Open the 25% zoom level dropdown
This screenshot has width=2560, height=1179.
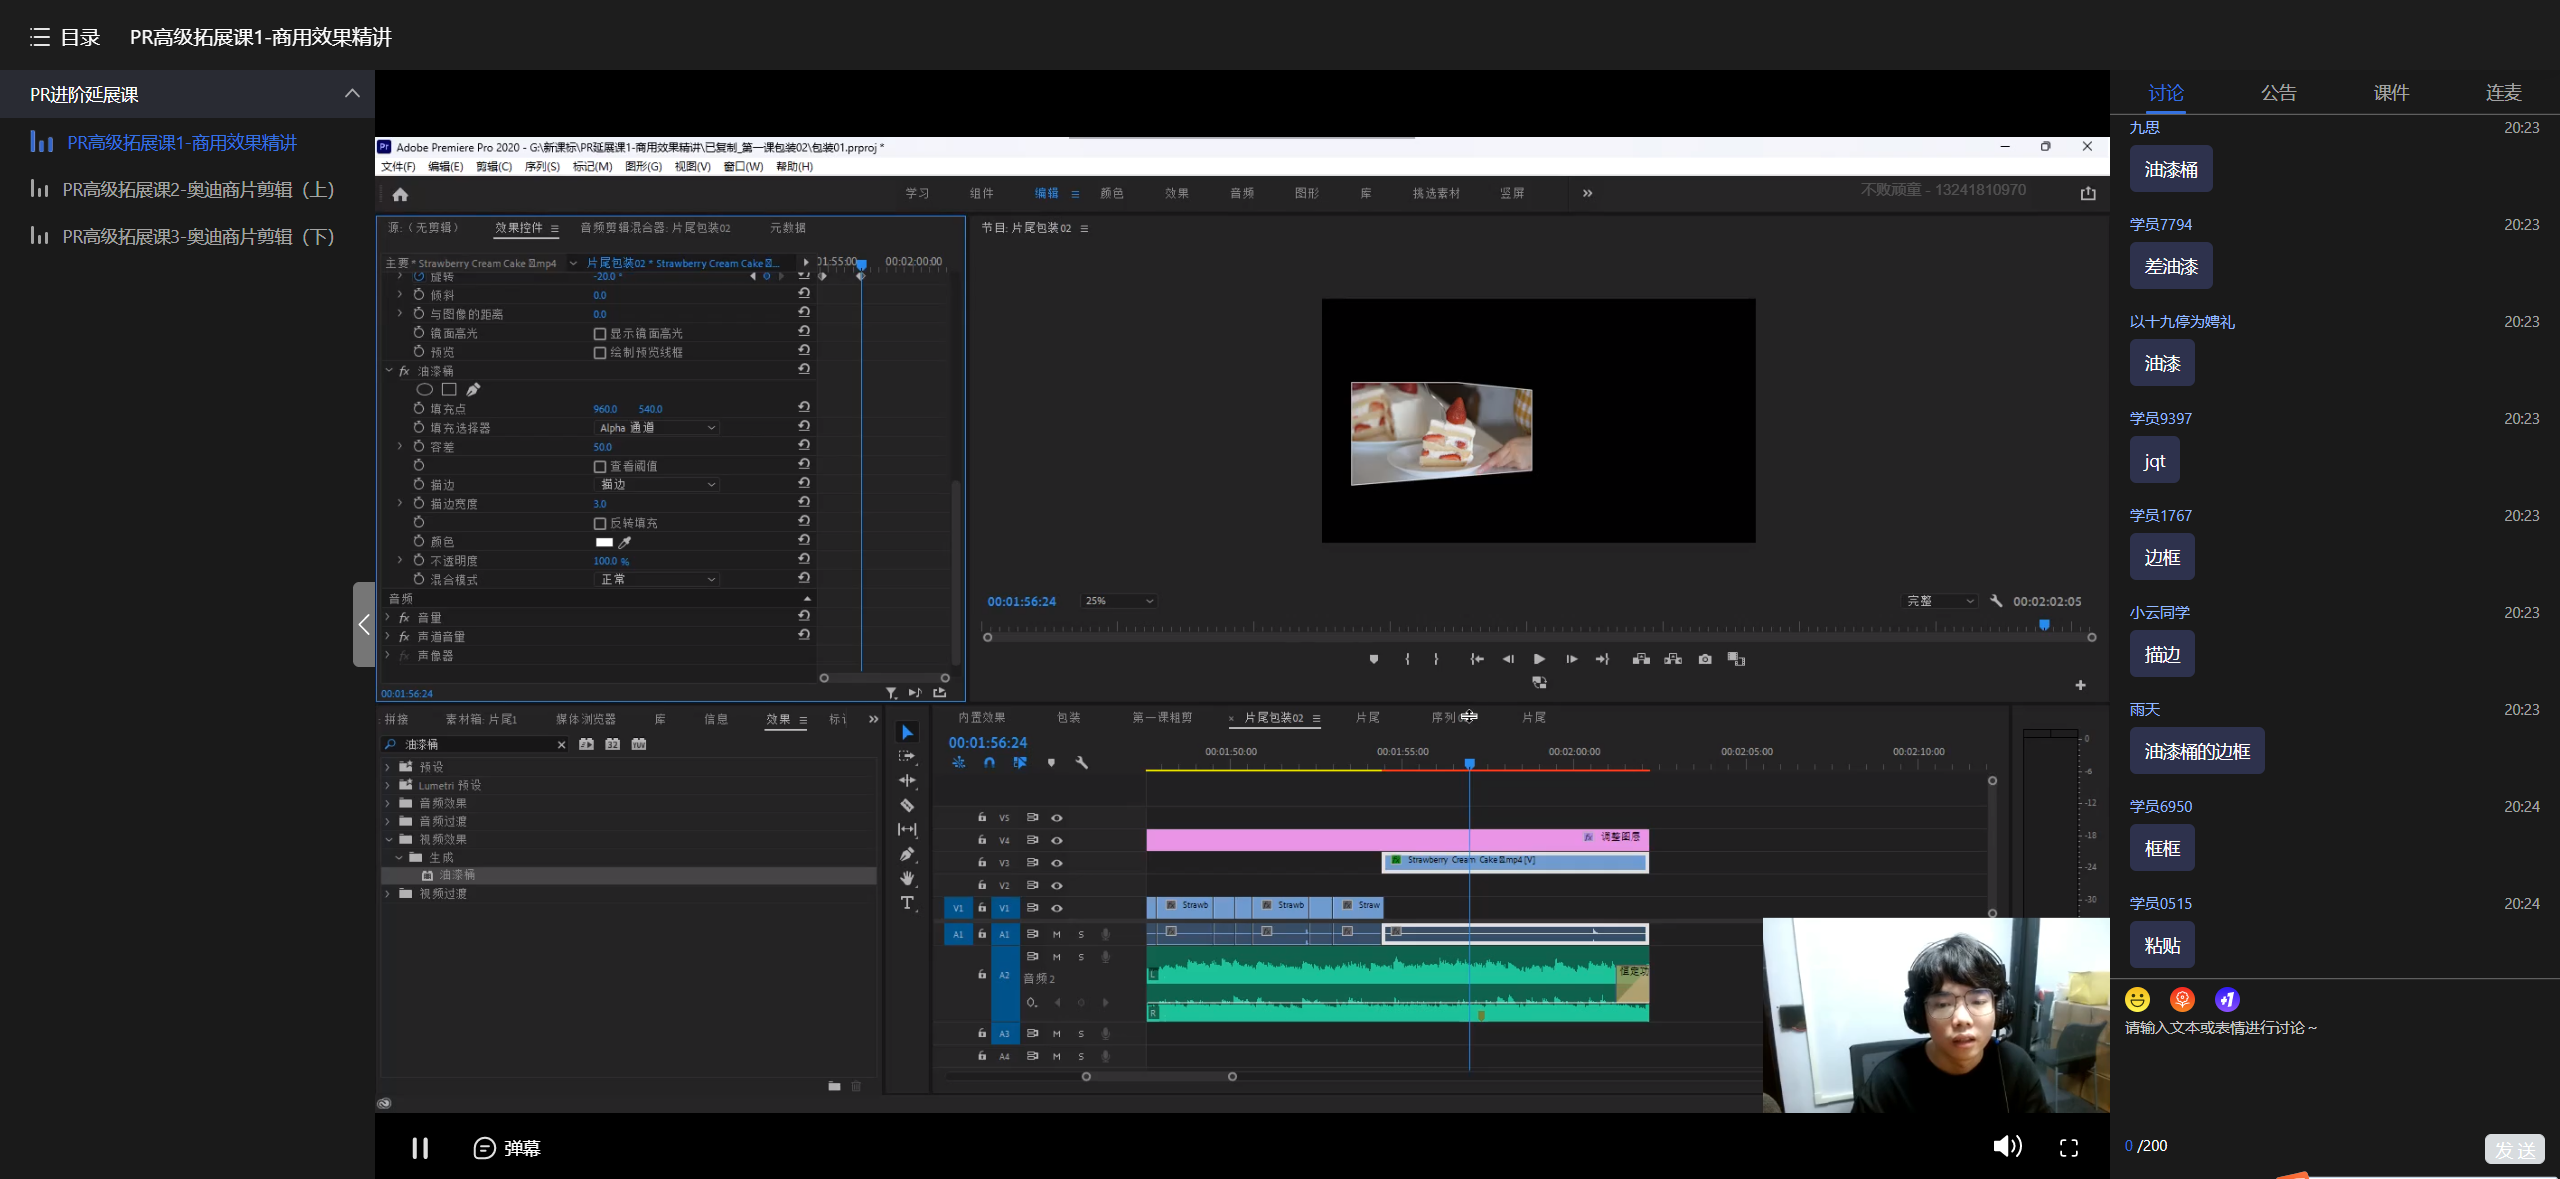(x=1119, y=601)
